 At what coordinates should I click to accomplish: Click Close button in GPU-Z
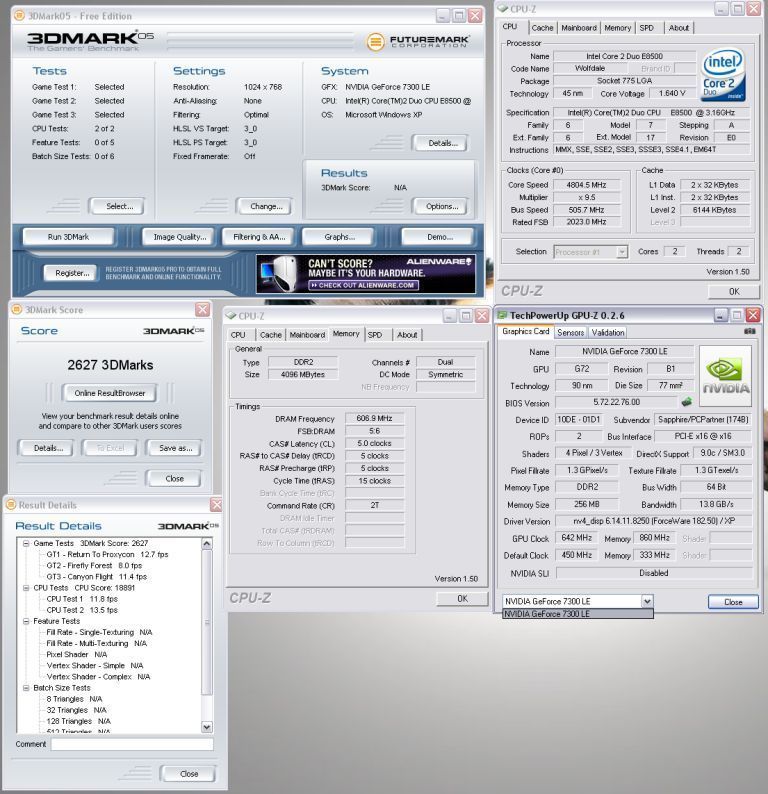pos(733,602)
